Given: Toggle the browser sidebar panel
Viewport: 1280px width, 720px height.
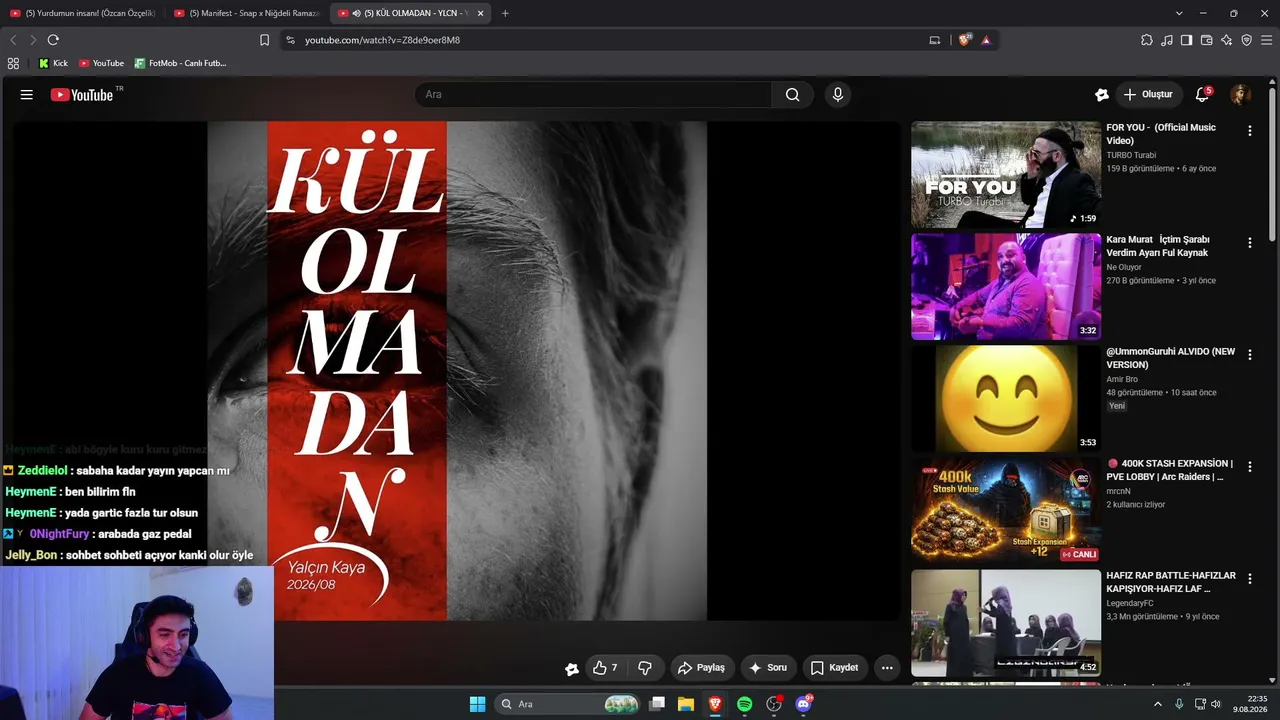Looking at the screenshot, I should pos(1186,40).
